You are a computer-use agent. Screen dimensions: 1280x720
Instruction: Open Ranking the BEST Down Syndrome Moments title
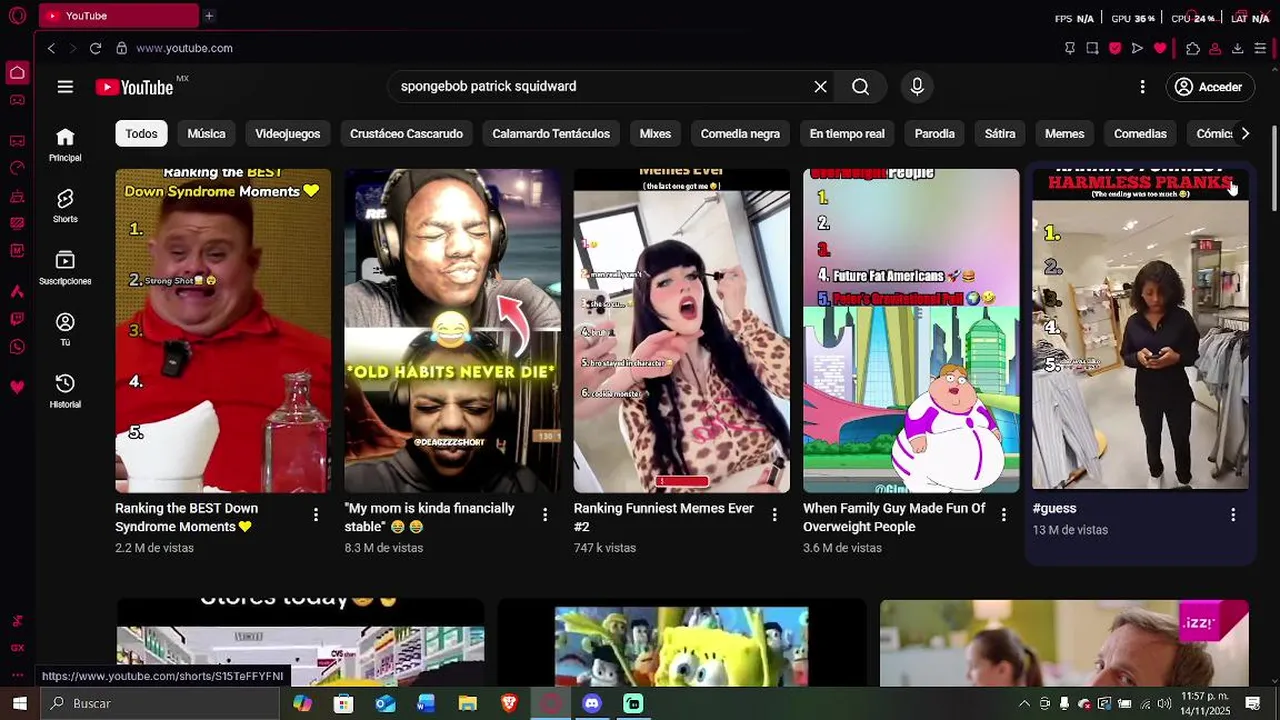[186, 517]
